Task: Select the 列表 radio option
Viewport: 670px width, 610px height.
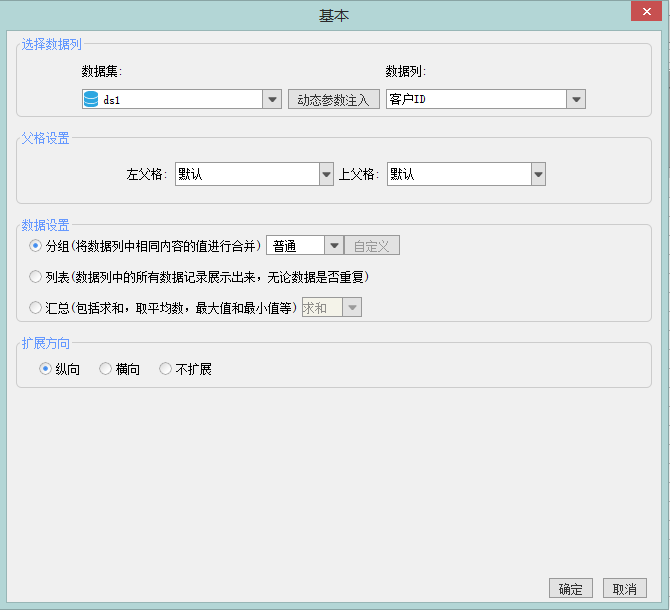Action: point(35,277)
